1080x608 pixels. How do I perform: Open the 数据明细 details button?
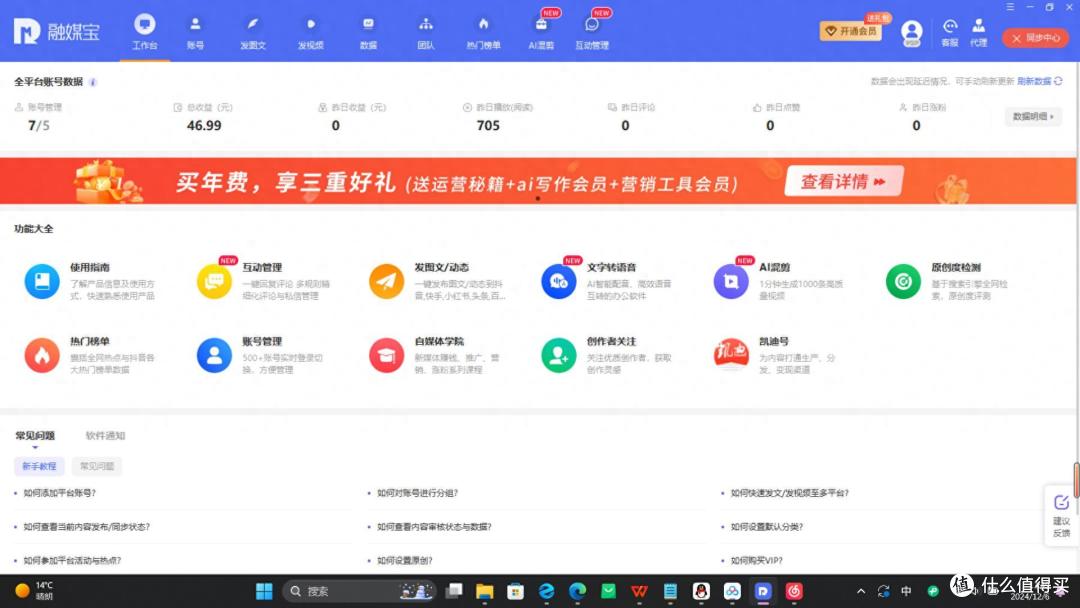1033,116
